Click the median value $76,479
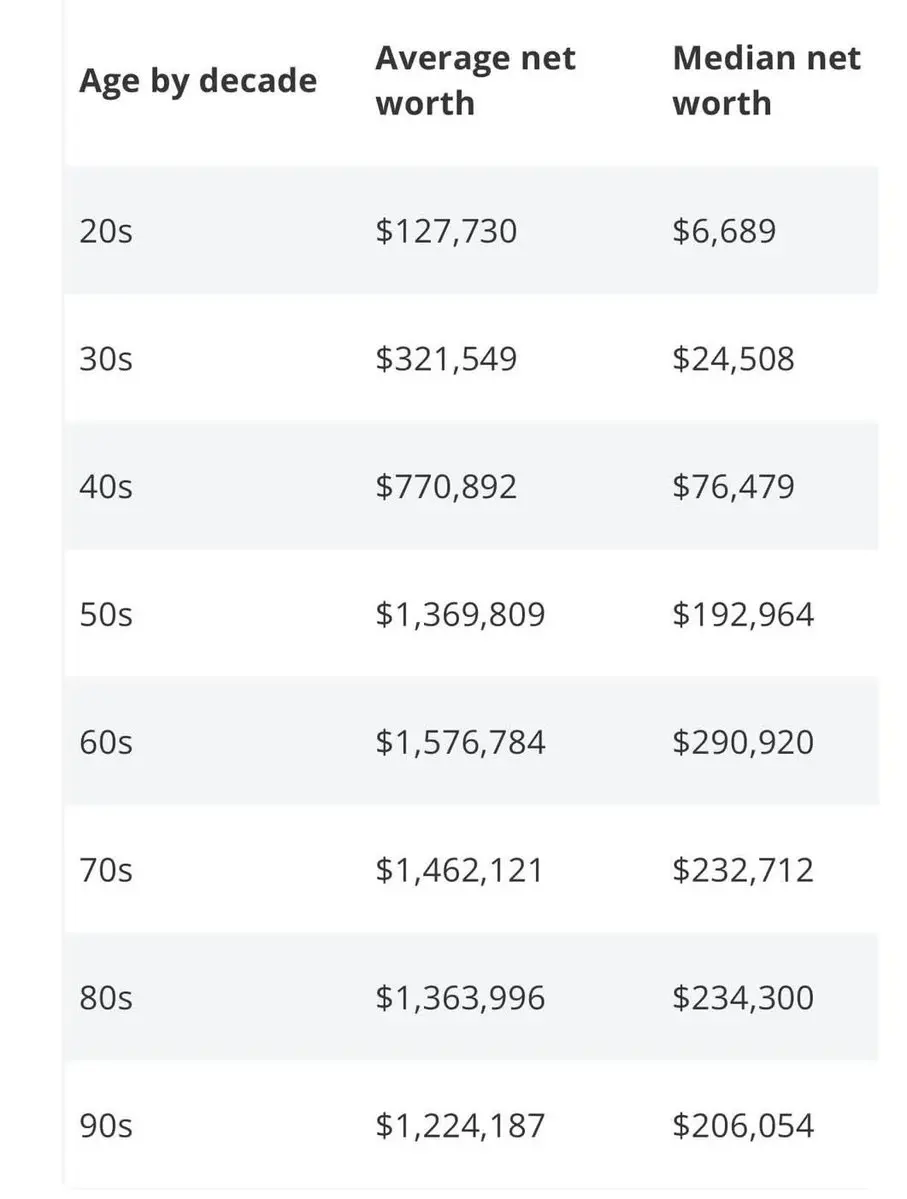The width and height of the screenshot is (907, 1199). [x=733, y=486]
